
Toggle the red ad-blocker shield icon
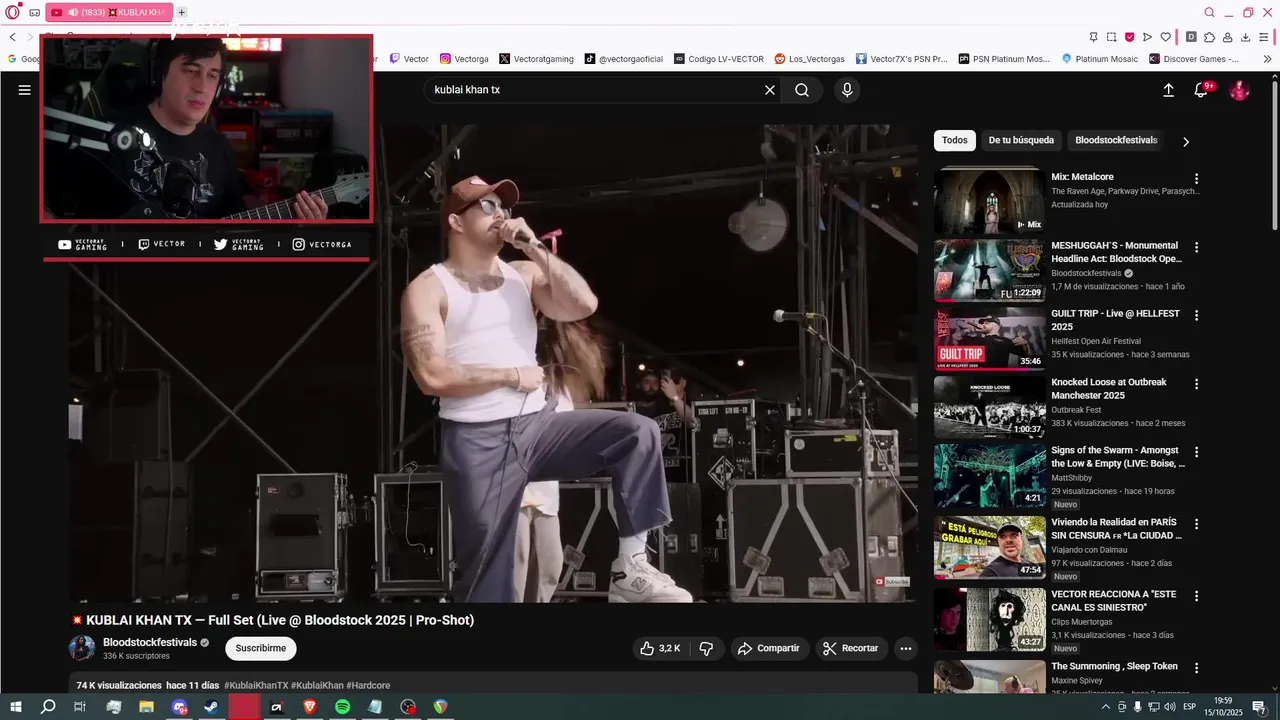[1129, 37]
